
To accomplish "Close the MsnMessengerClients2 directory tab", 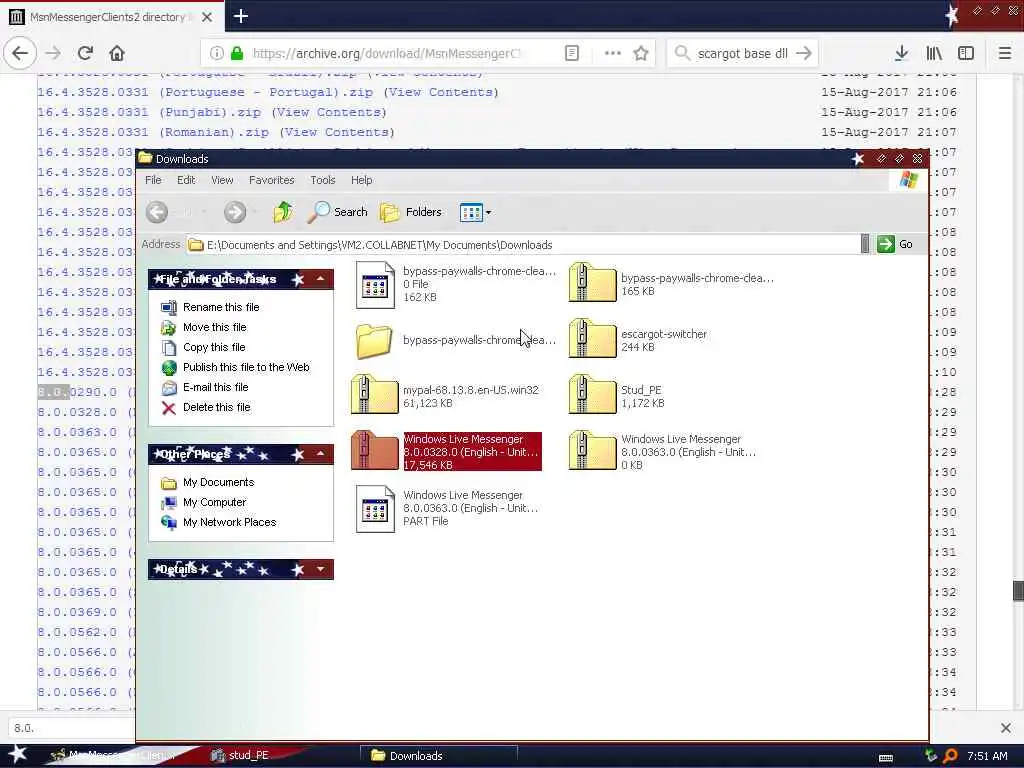I will (x=207, y=17).
